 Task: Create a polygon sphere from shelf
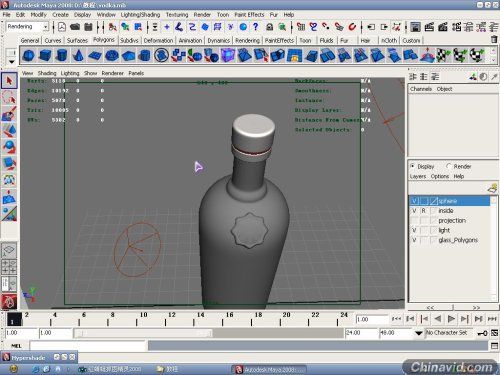pos(28,55)
